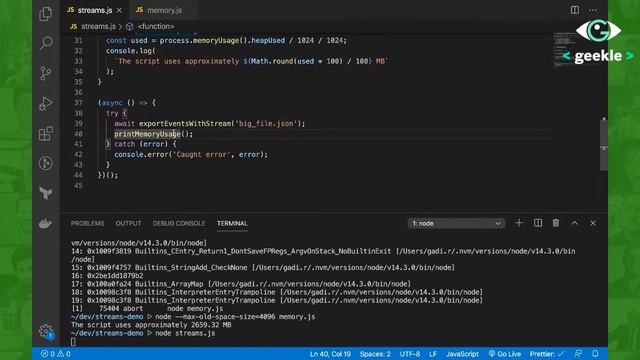Click the code minimap
This screenshot has width=640, height=360.
coord(576,50)
